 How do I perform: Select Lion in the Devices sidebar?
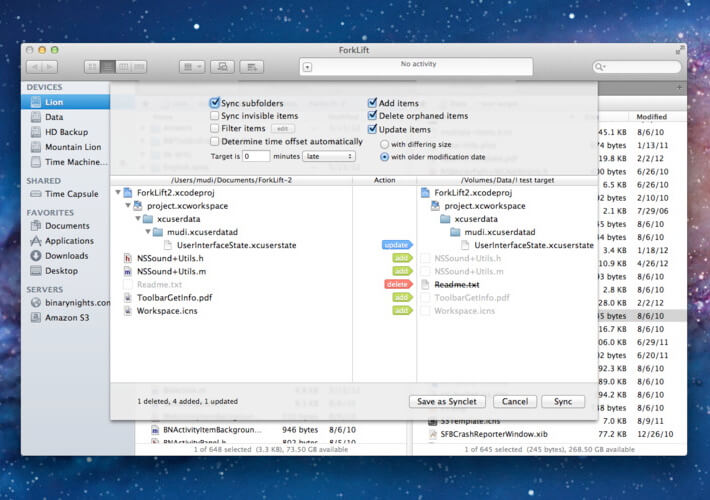point(65,102)
